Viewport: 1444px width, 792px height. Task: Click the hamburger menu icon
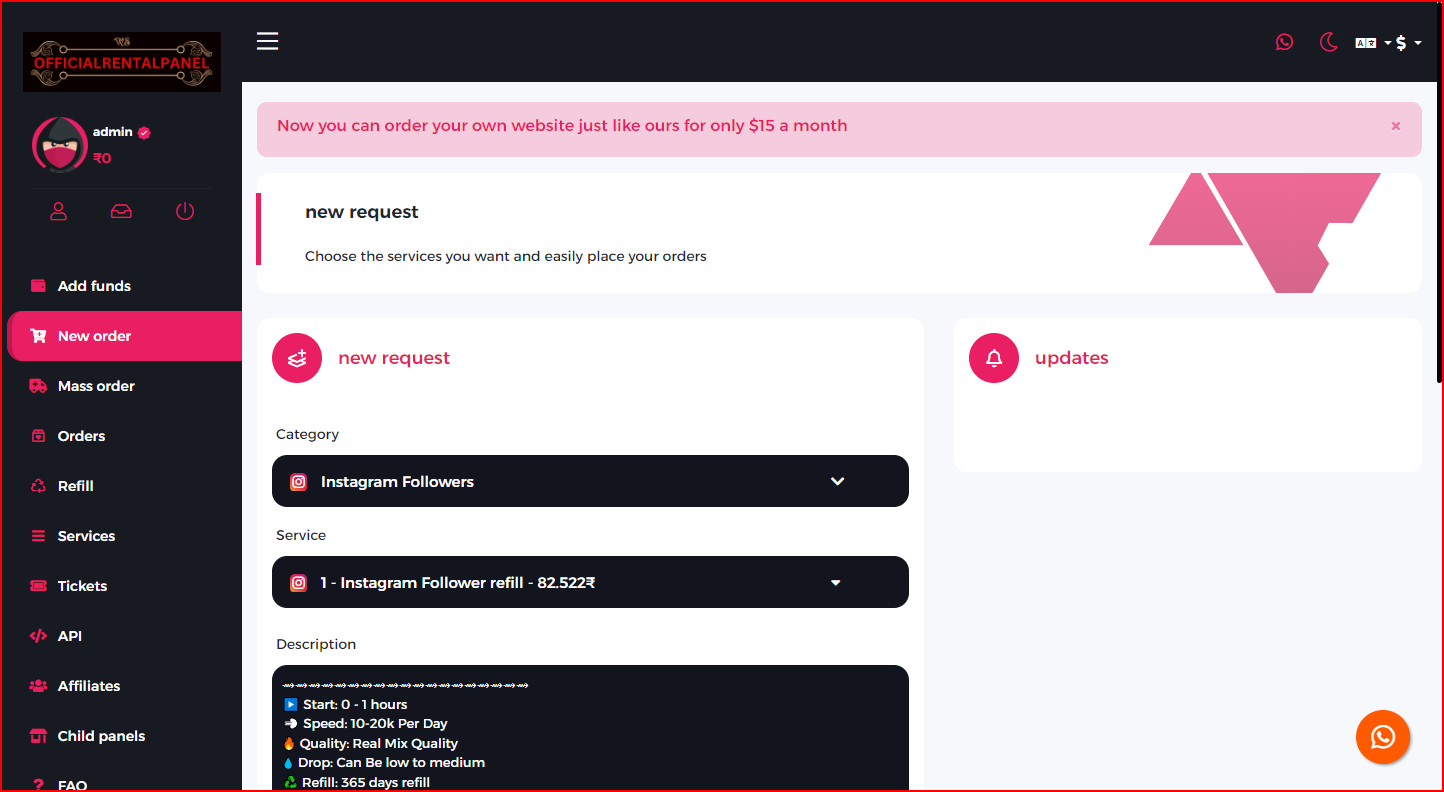(x=267, y=41)
